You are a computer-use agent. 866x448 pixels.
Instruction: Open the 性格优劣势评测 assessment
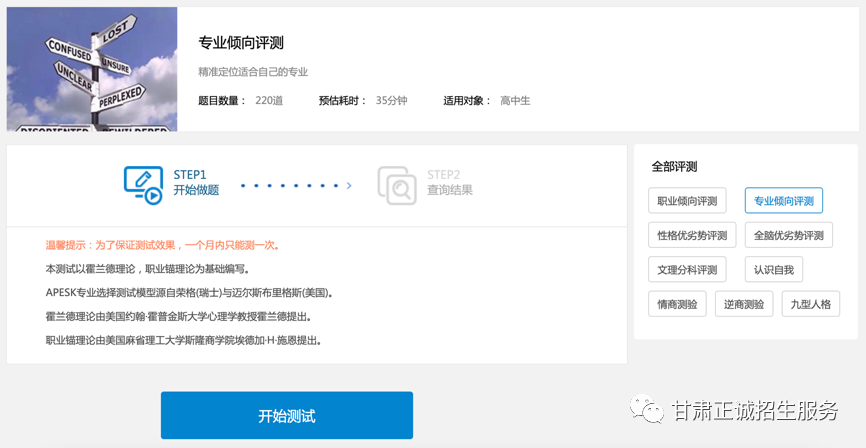[x=692, y=235]
